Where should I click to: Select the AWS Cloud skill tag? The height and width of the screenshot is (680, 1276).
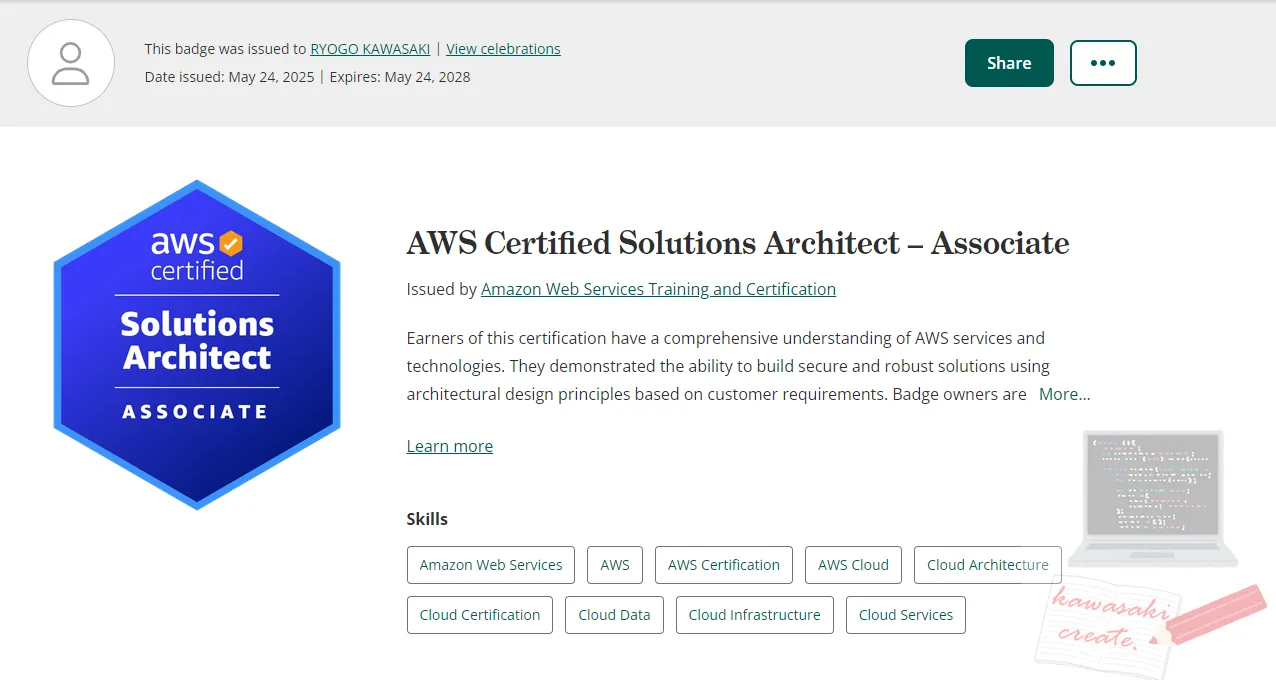coord(853,565)
